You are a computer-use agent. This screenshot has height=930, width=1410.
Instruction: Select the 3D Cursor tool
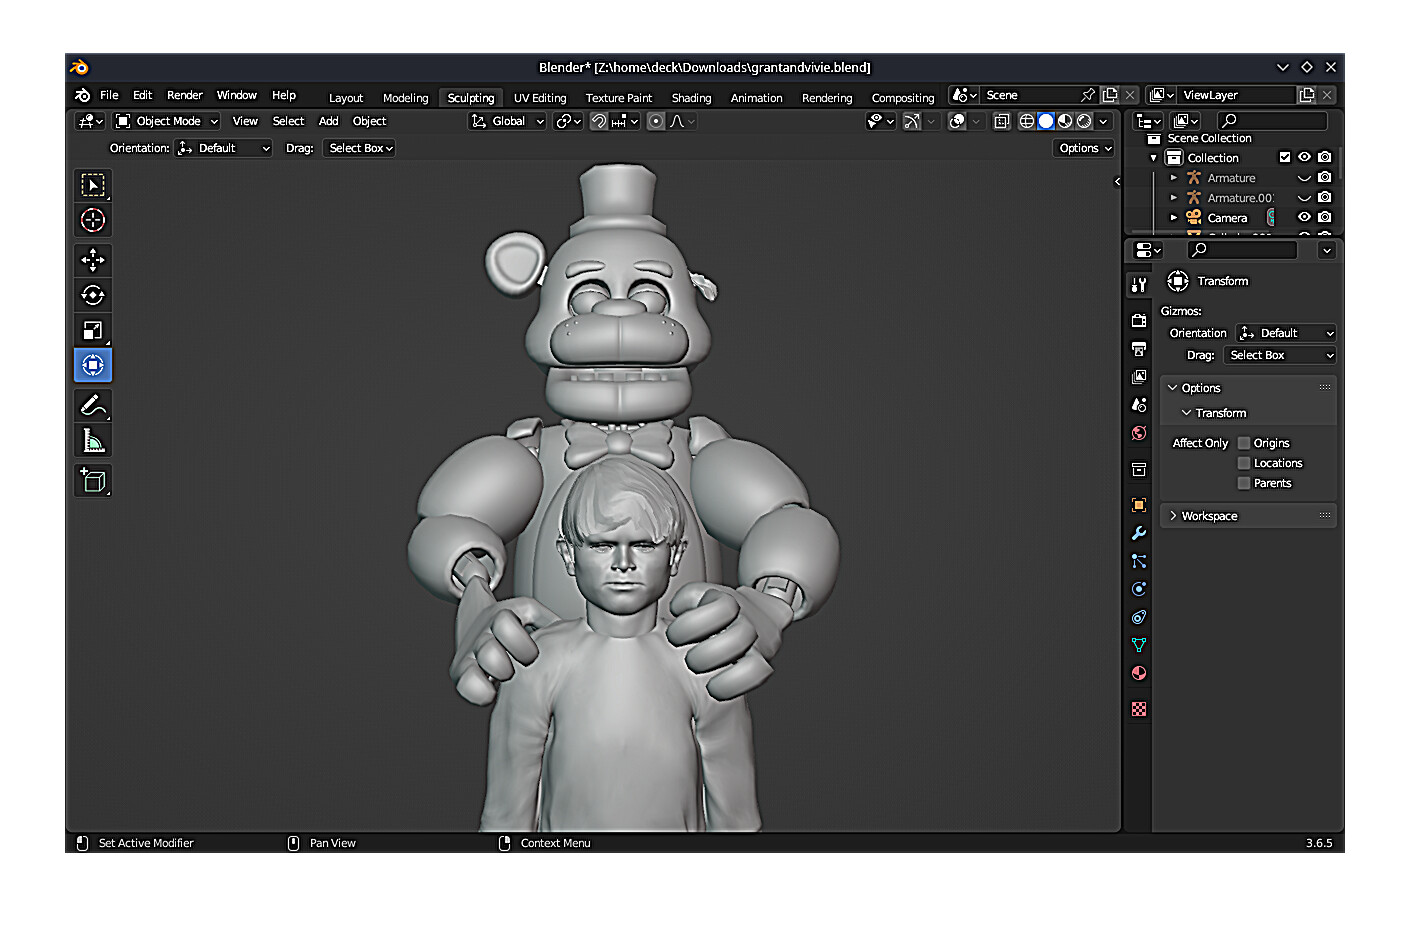(x=93, y=220)
